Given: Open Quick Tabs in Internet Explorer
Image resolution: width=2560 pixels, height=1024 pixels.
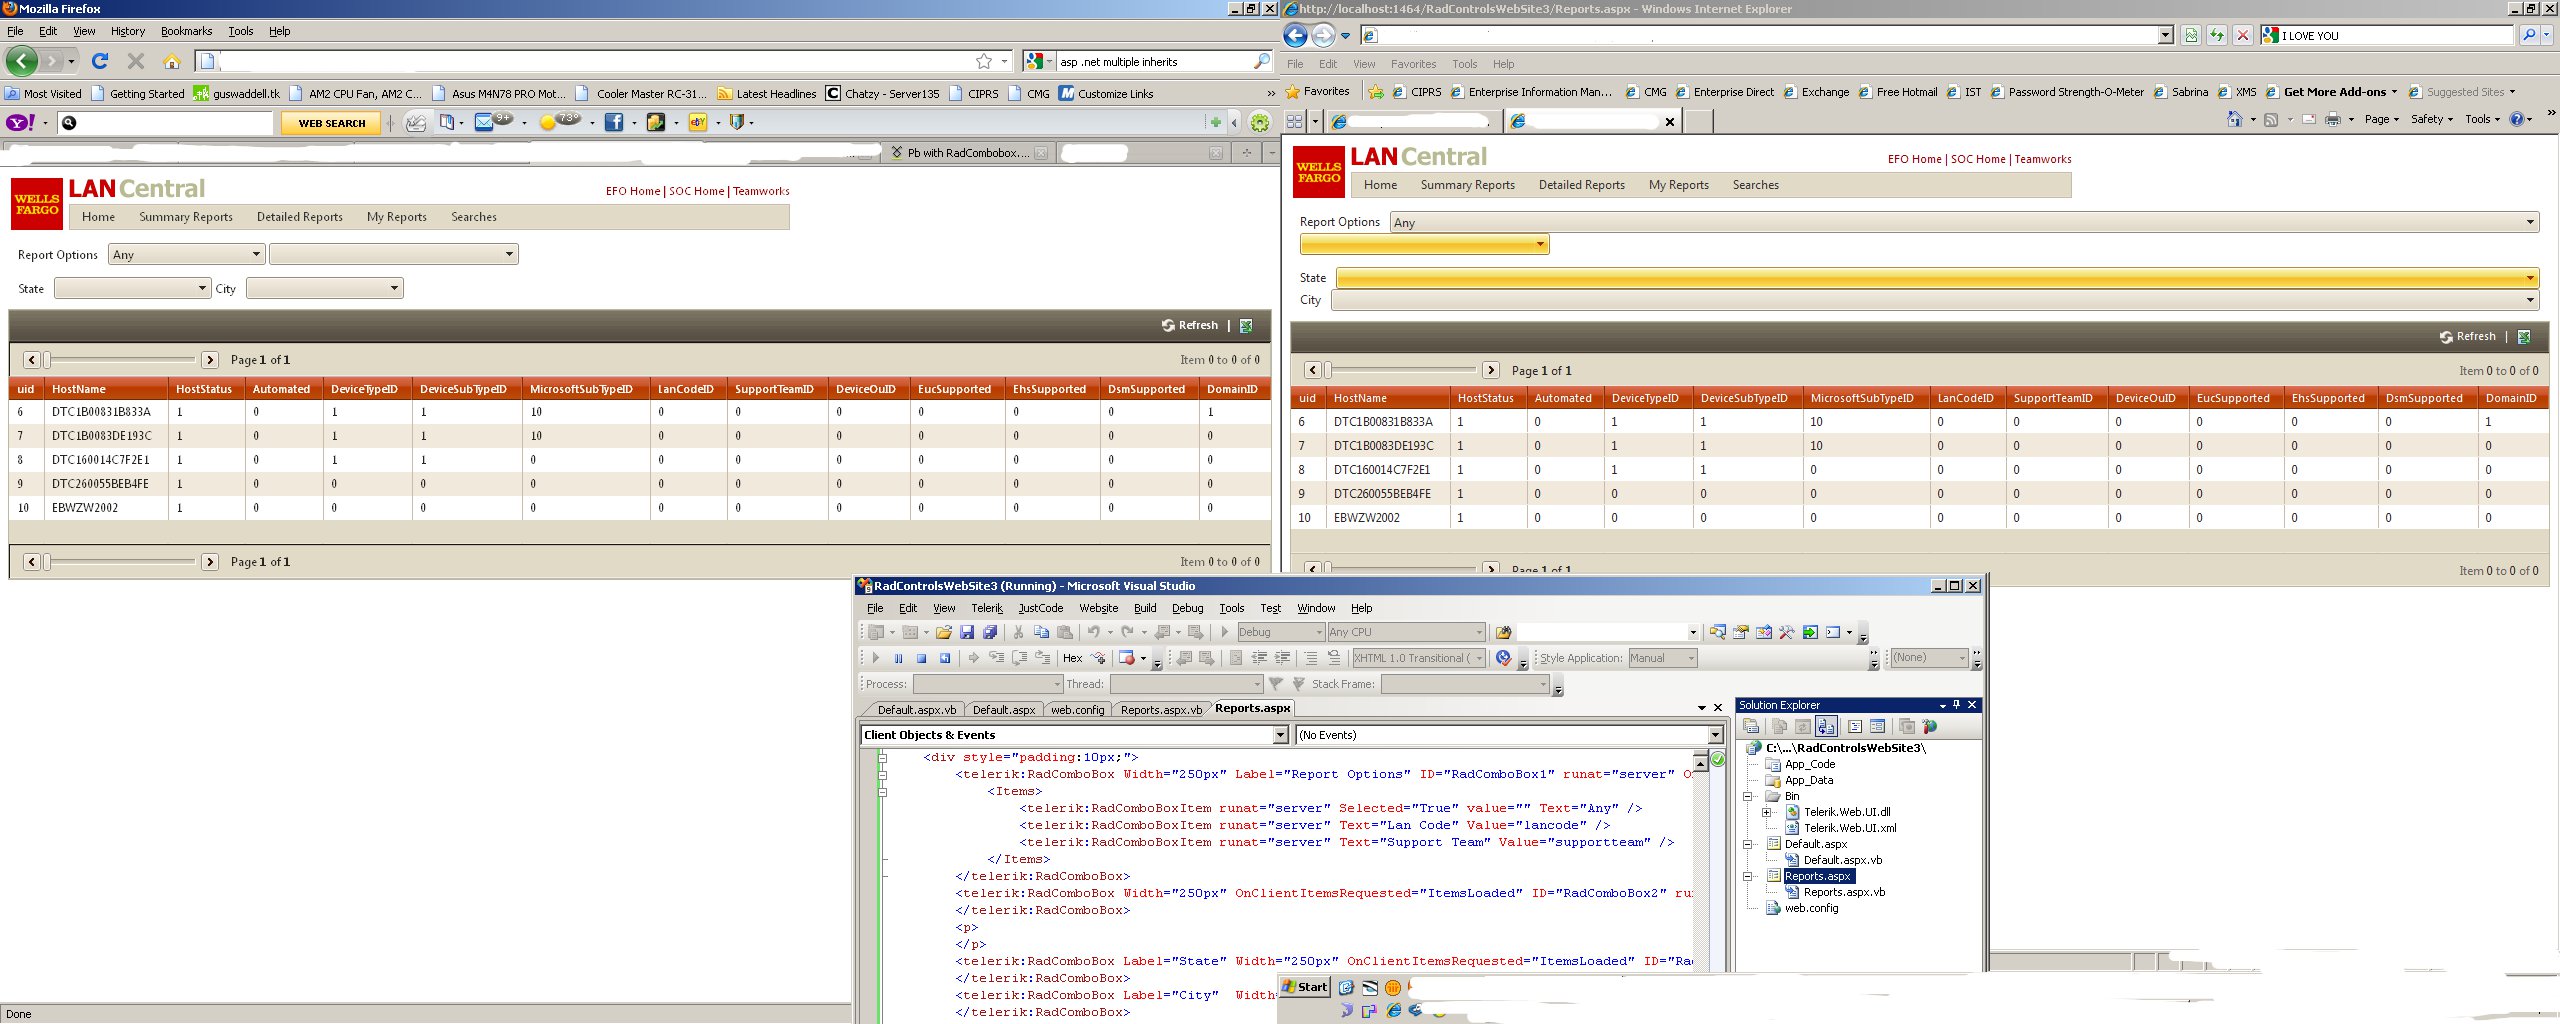Looking at the screenshot, I should (1294, 121).
